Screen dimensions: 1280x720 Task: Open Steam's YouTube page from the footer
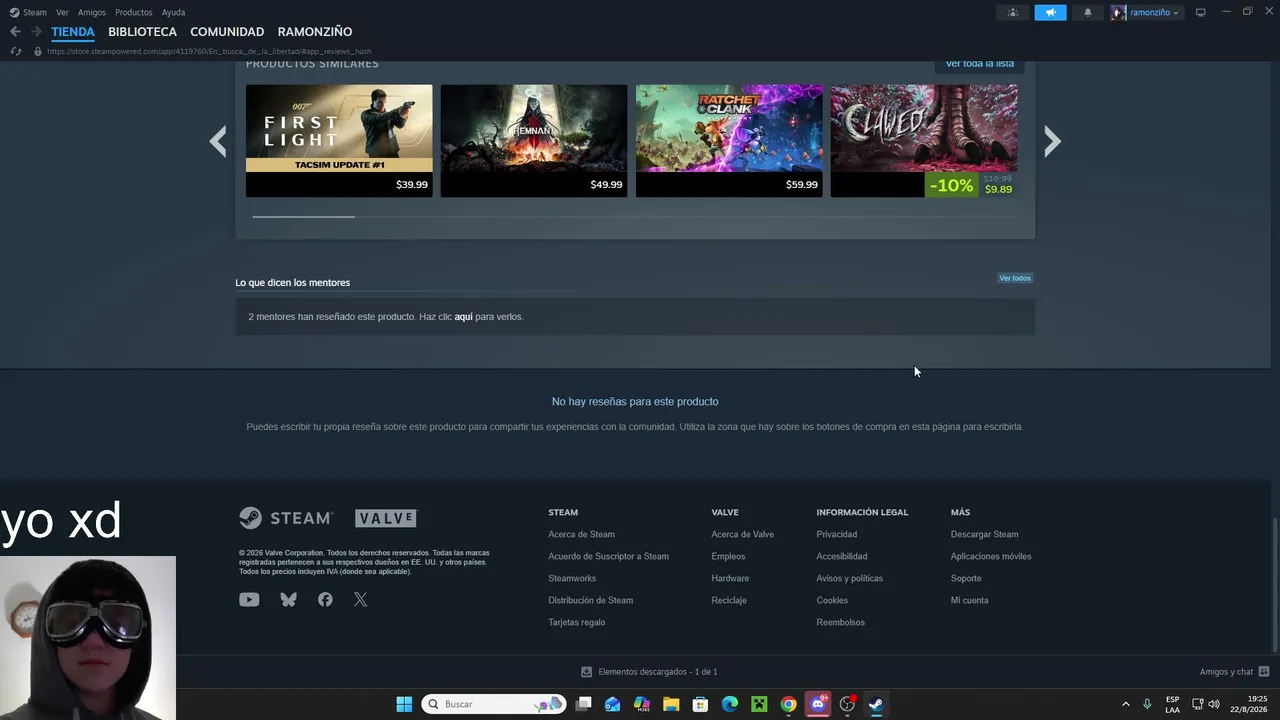[x=249, y=600]
